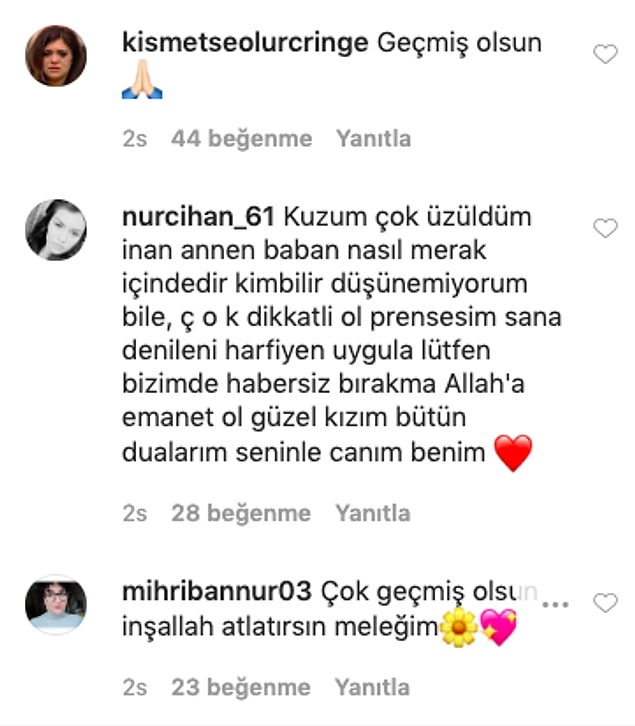View the 44 beğenme likes list
Screen dimensions: 635x726
pos(241,138)
